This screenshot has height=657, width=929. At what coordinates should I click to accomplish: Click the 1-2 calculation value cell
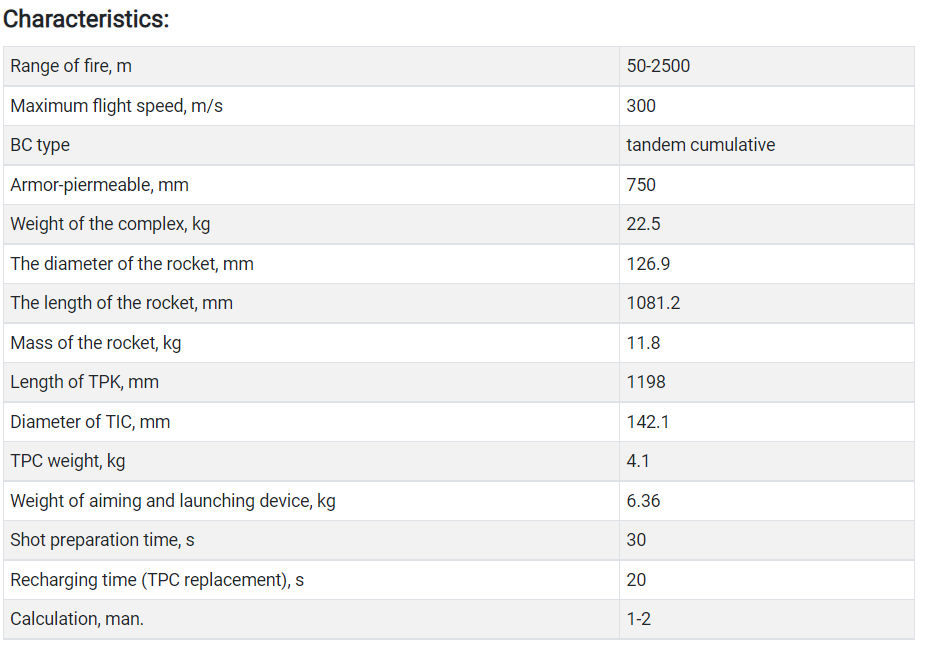click(x=767, y=619)
